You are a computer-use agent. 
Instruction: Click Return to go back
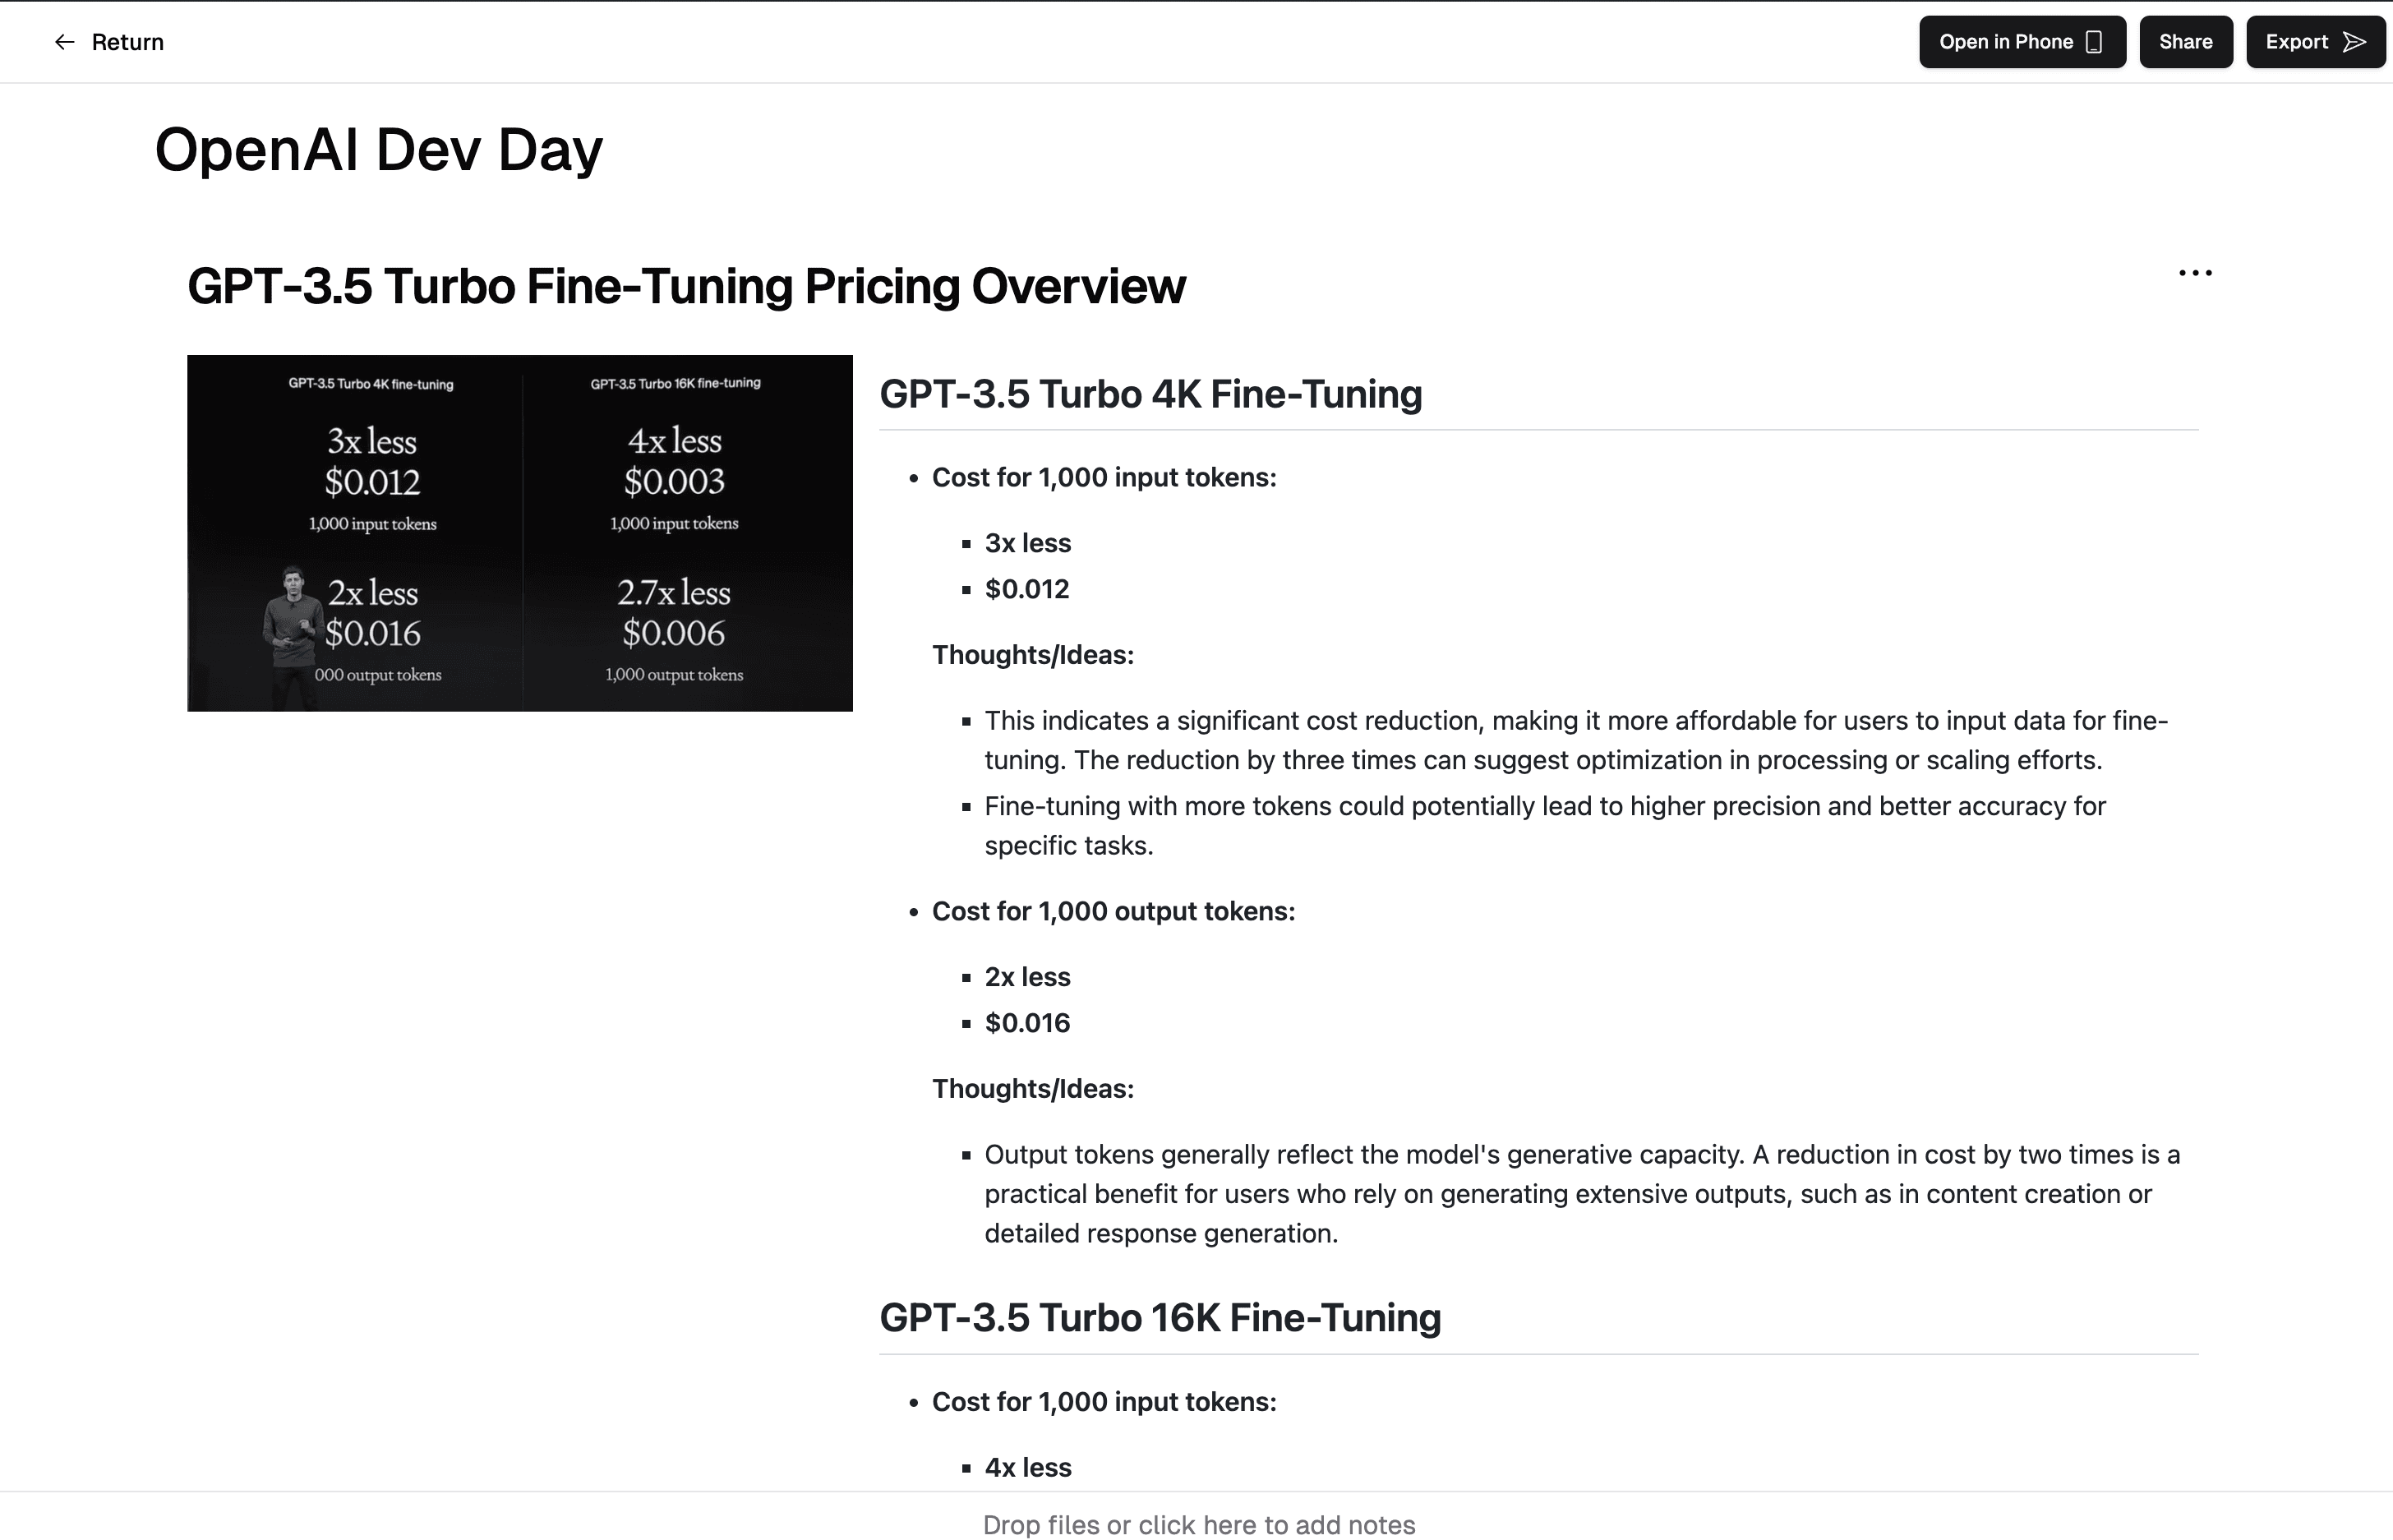[127, 41]
